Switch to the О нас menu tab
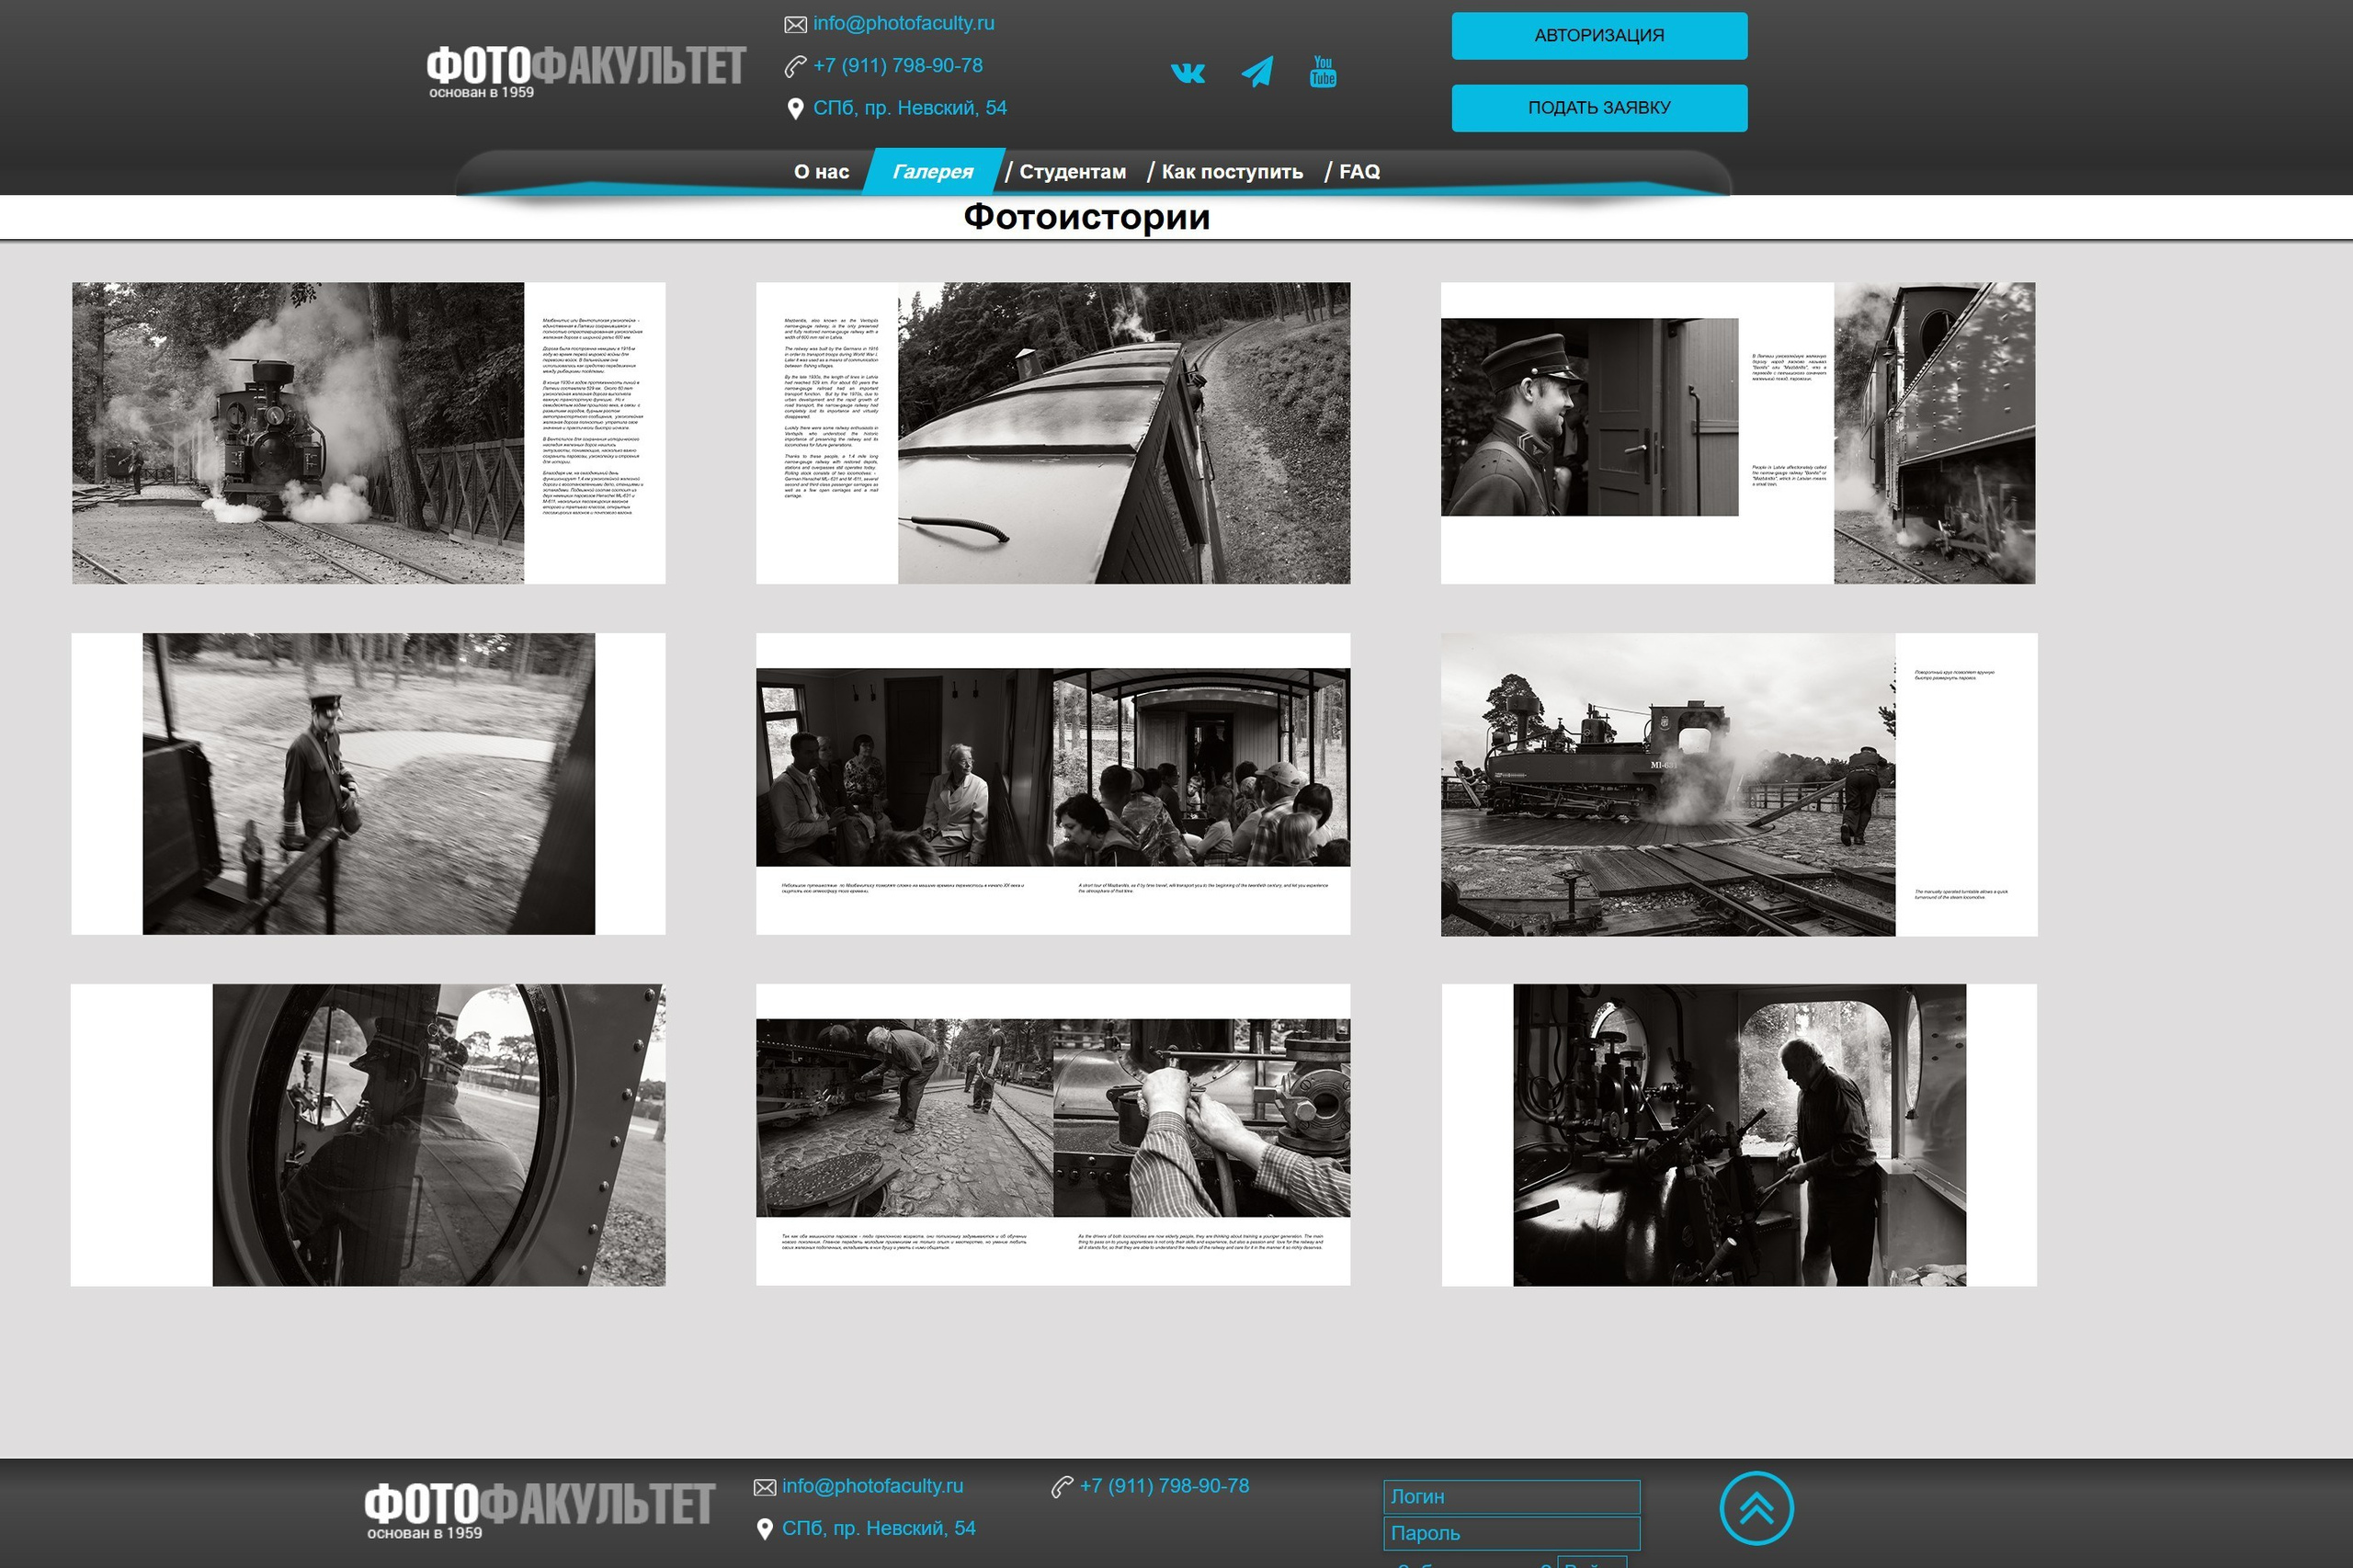 (x=821, y=171)
